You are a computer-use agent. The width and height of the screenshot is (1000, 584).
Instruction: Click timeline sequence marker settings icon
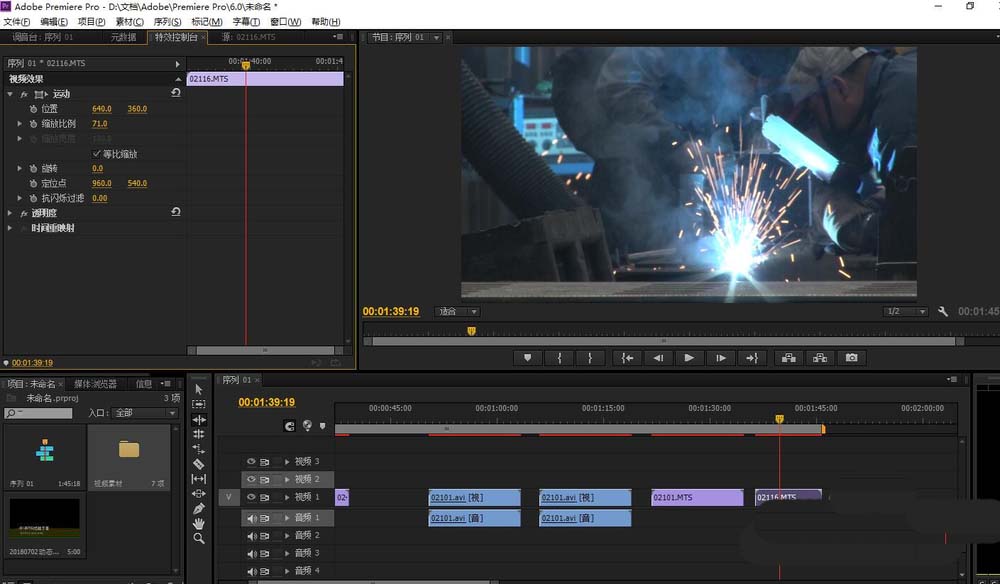click(307, 425)
